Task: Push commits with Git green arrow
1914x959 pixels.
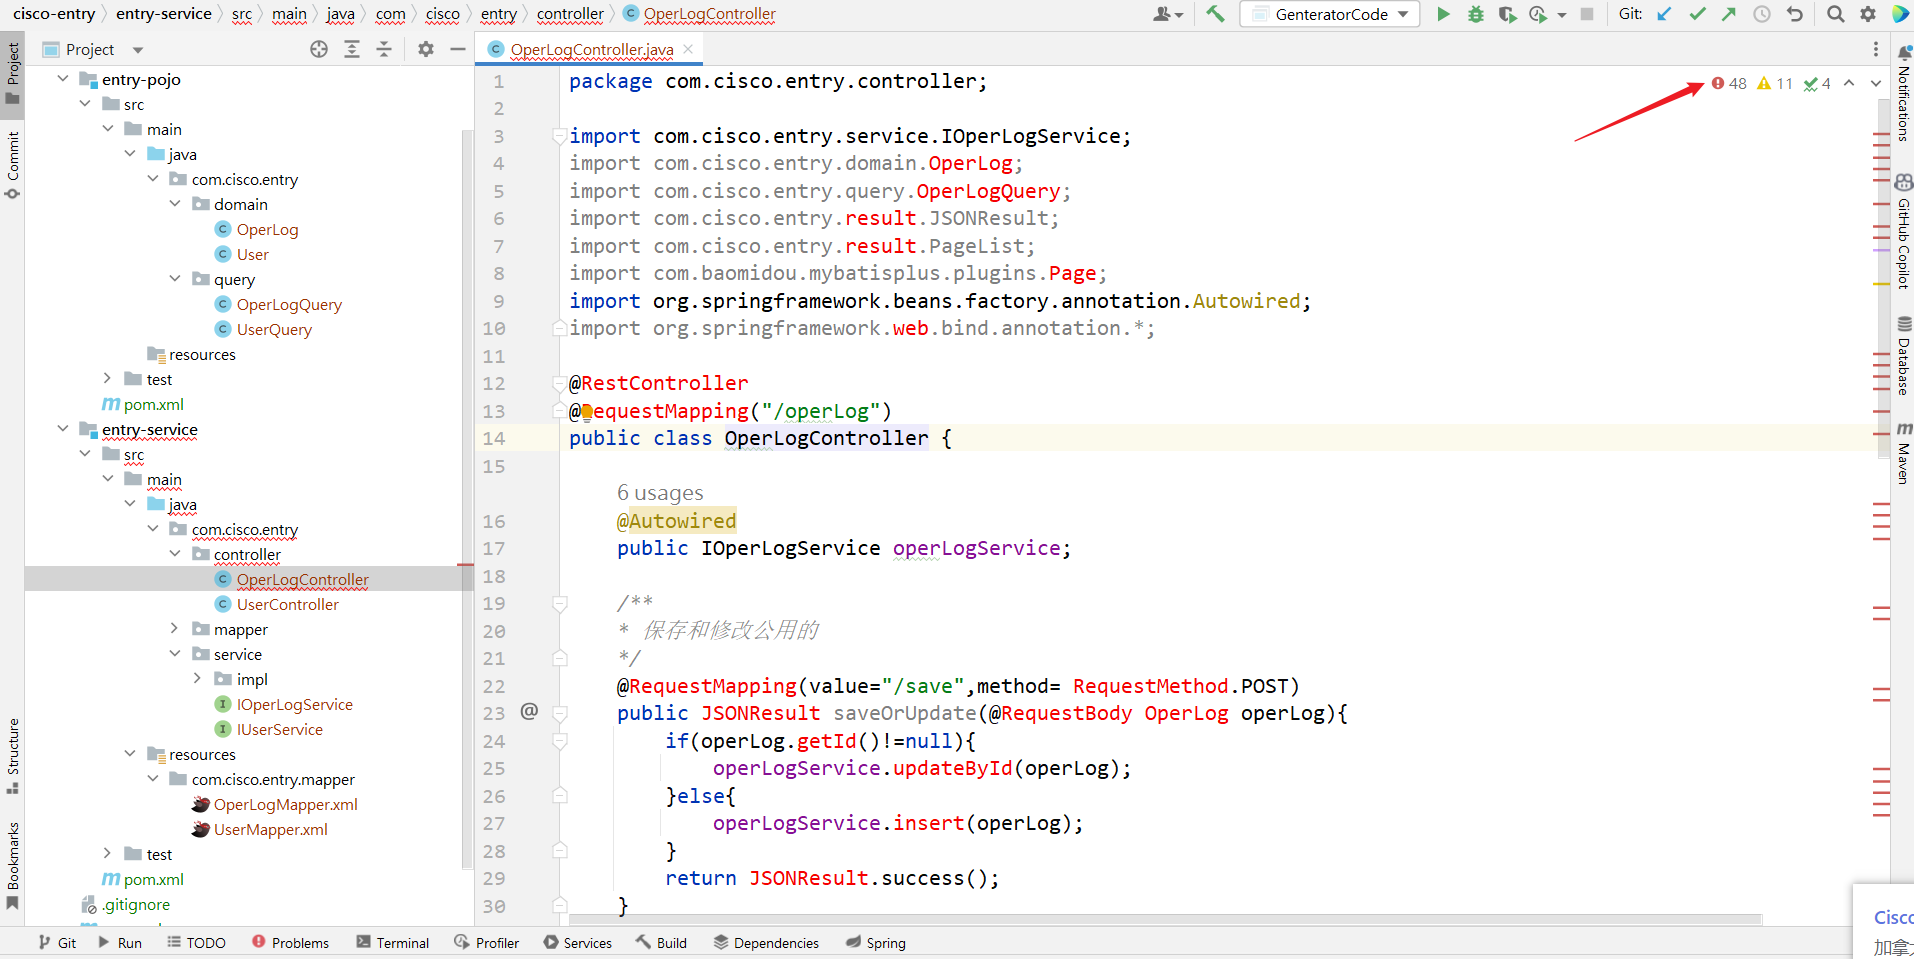Action: click(1729, 14)
